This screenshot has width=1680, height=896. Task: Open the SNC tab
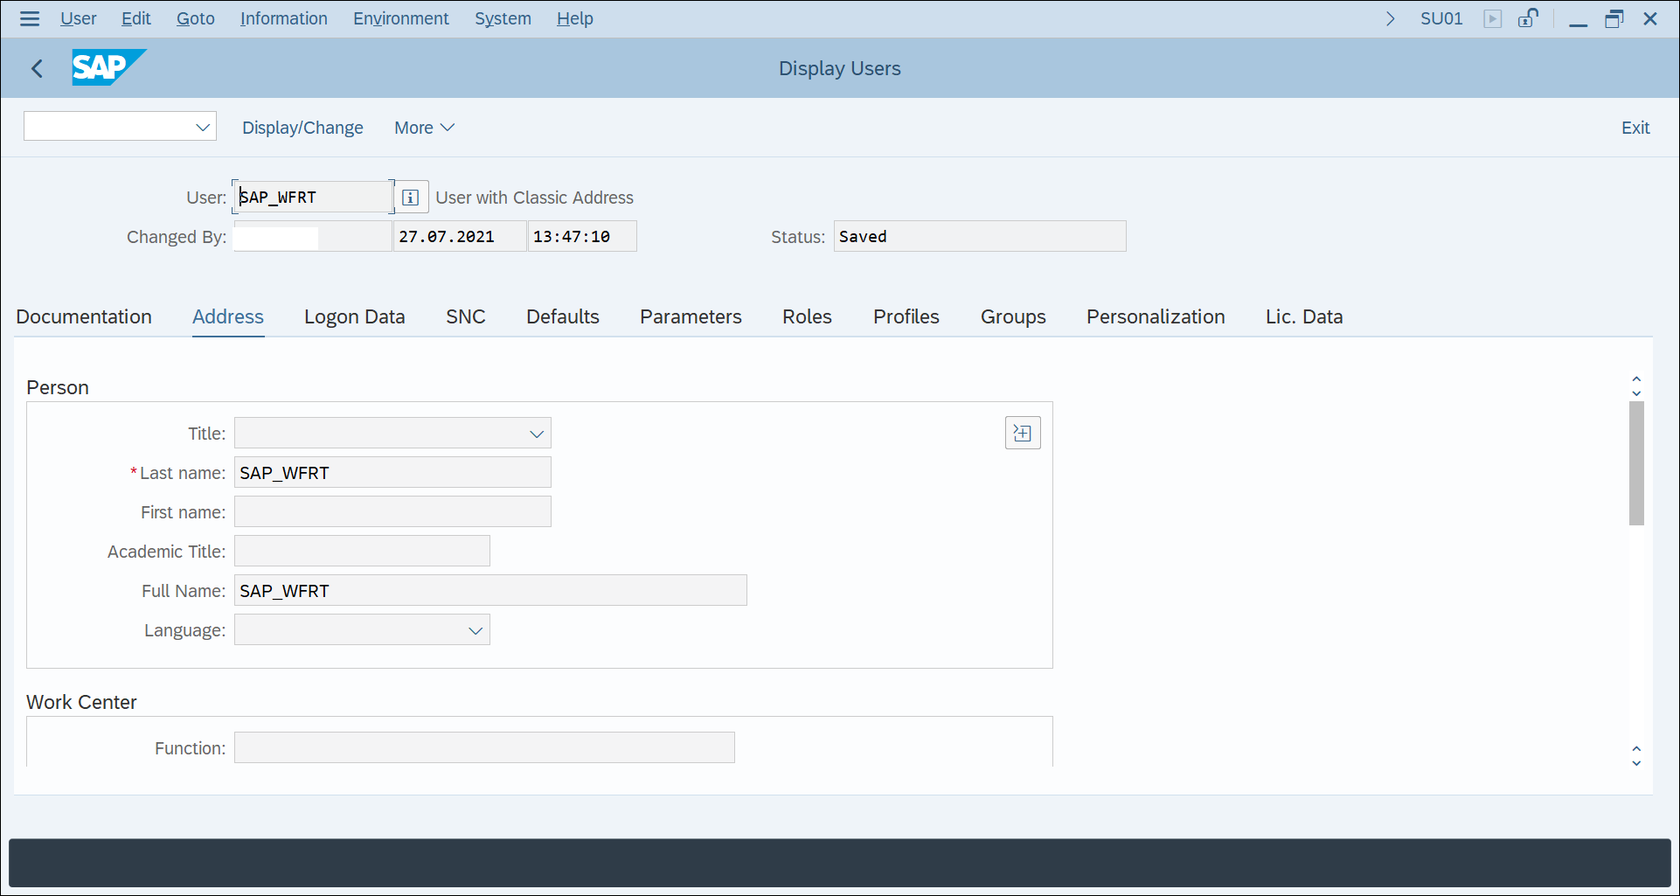tap(466, 317)
